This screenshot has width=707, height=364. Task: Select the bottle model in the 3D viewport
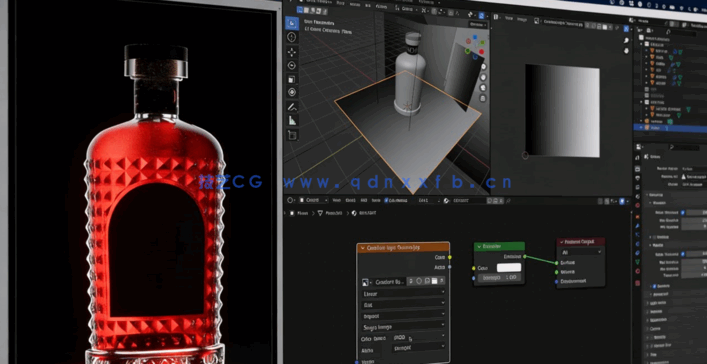(x=410, y=74)
